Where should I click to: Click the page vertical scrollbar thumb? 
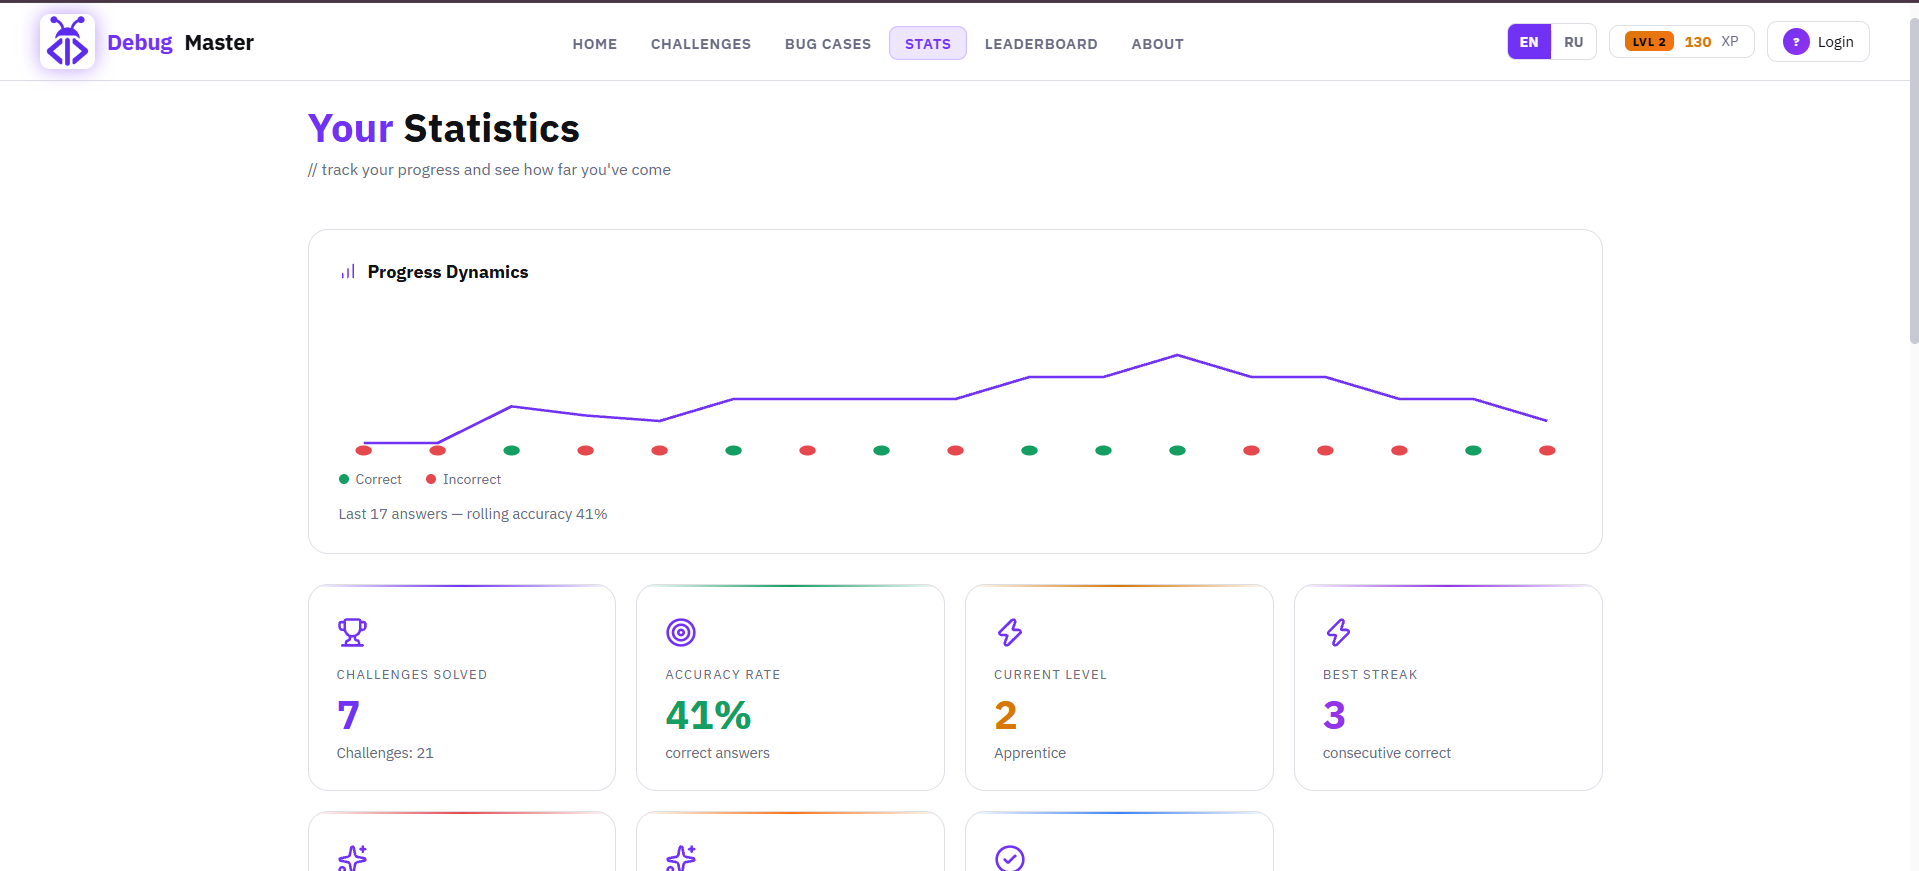(1913, 180)
